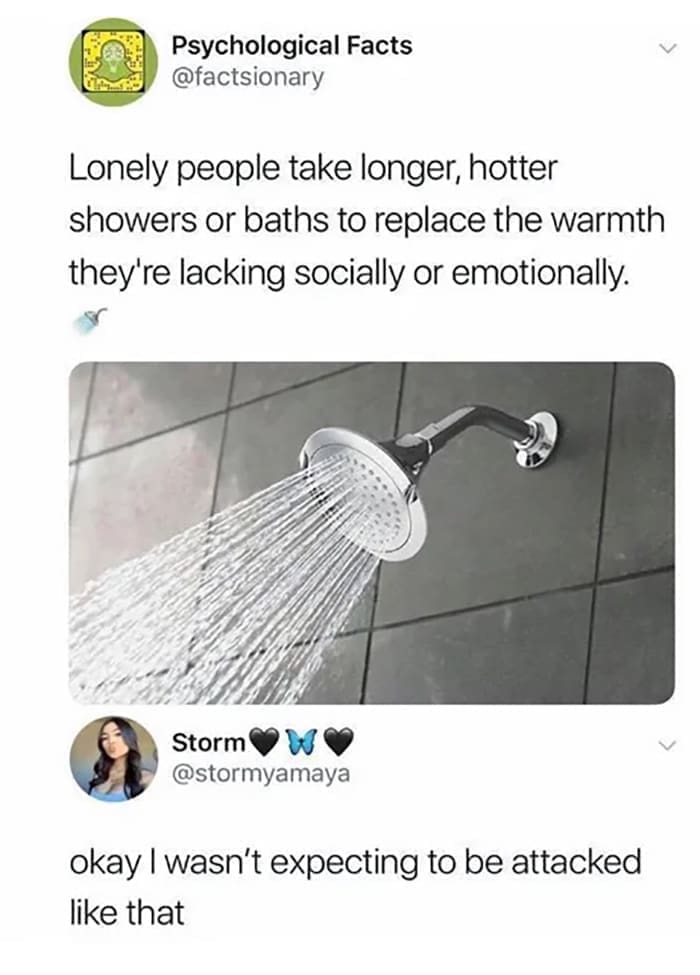
Task: Expand the Psychological Facts tweet options chevron
Action: [x=666, y=47]
